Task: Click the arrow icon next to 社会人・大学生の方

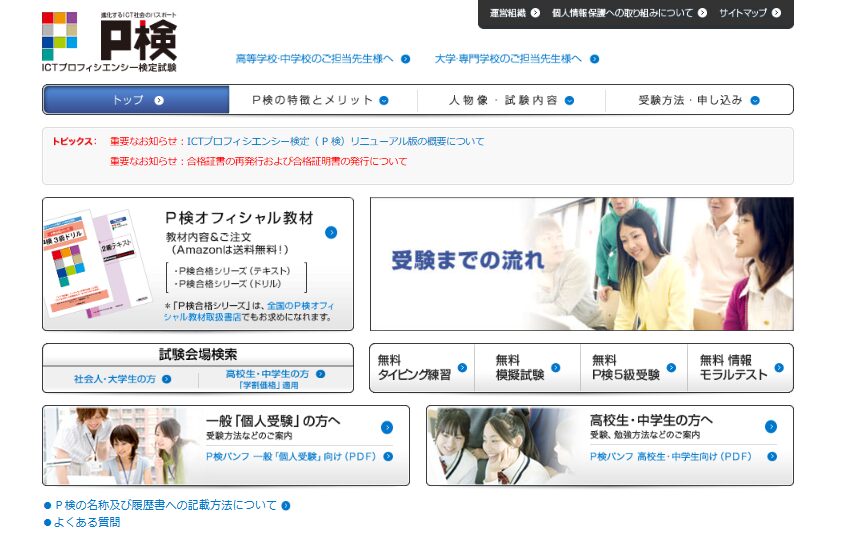Action: tap(166, 379)
